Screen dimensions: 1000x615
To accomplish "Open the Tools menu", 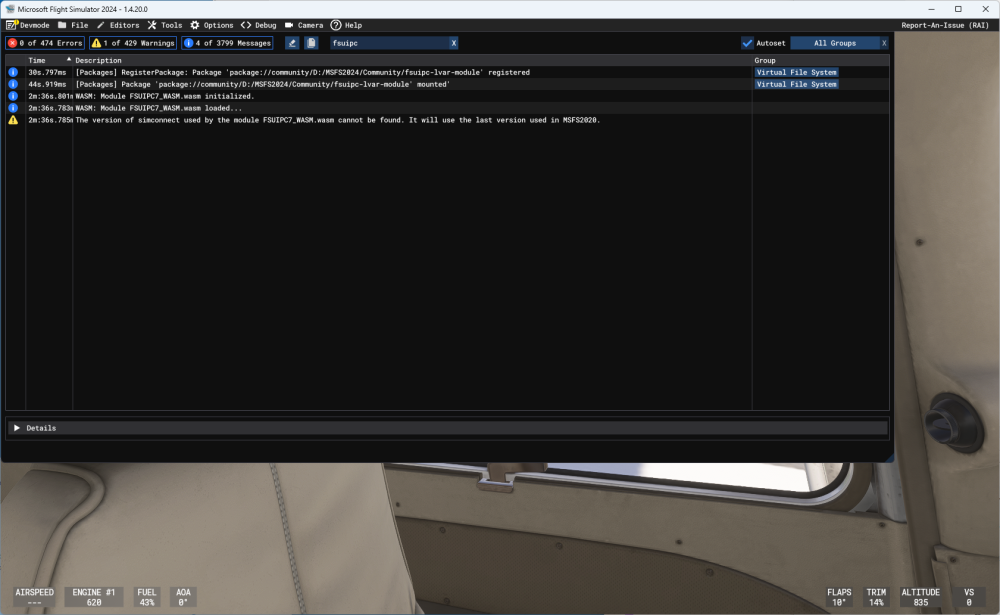I will [x=165, y=25].
